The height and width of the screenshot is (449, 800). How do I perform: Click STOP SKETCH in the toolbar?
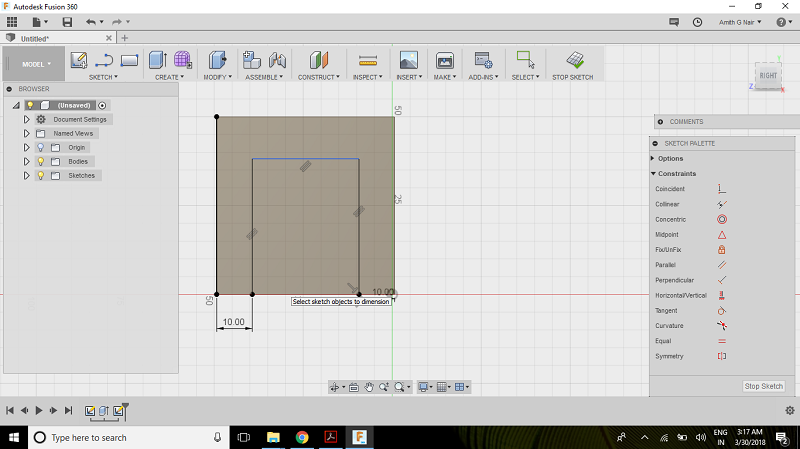573,77
